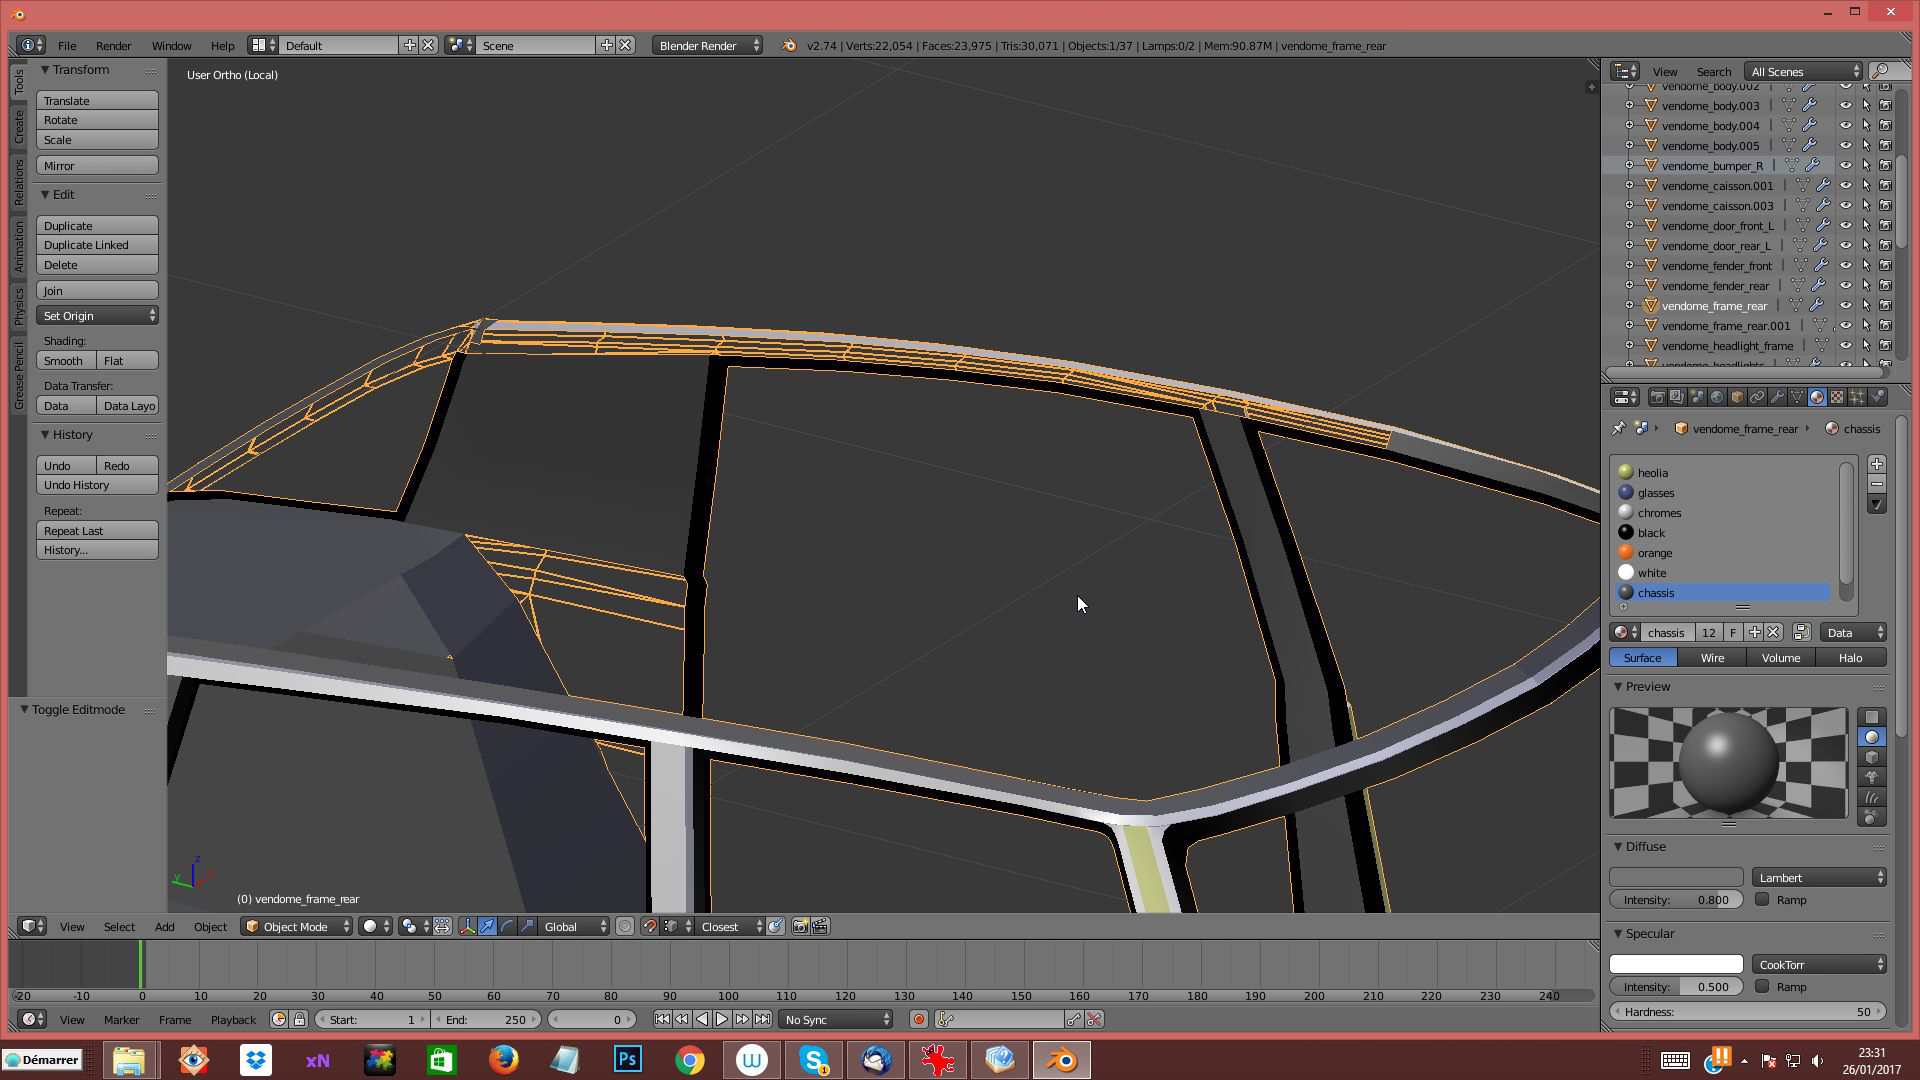This screenshot has height=1080, width=1920.
Task: Enable the Diffuse Ramp checkbox
Action: tap(1762, 899)
